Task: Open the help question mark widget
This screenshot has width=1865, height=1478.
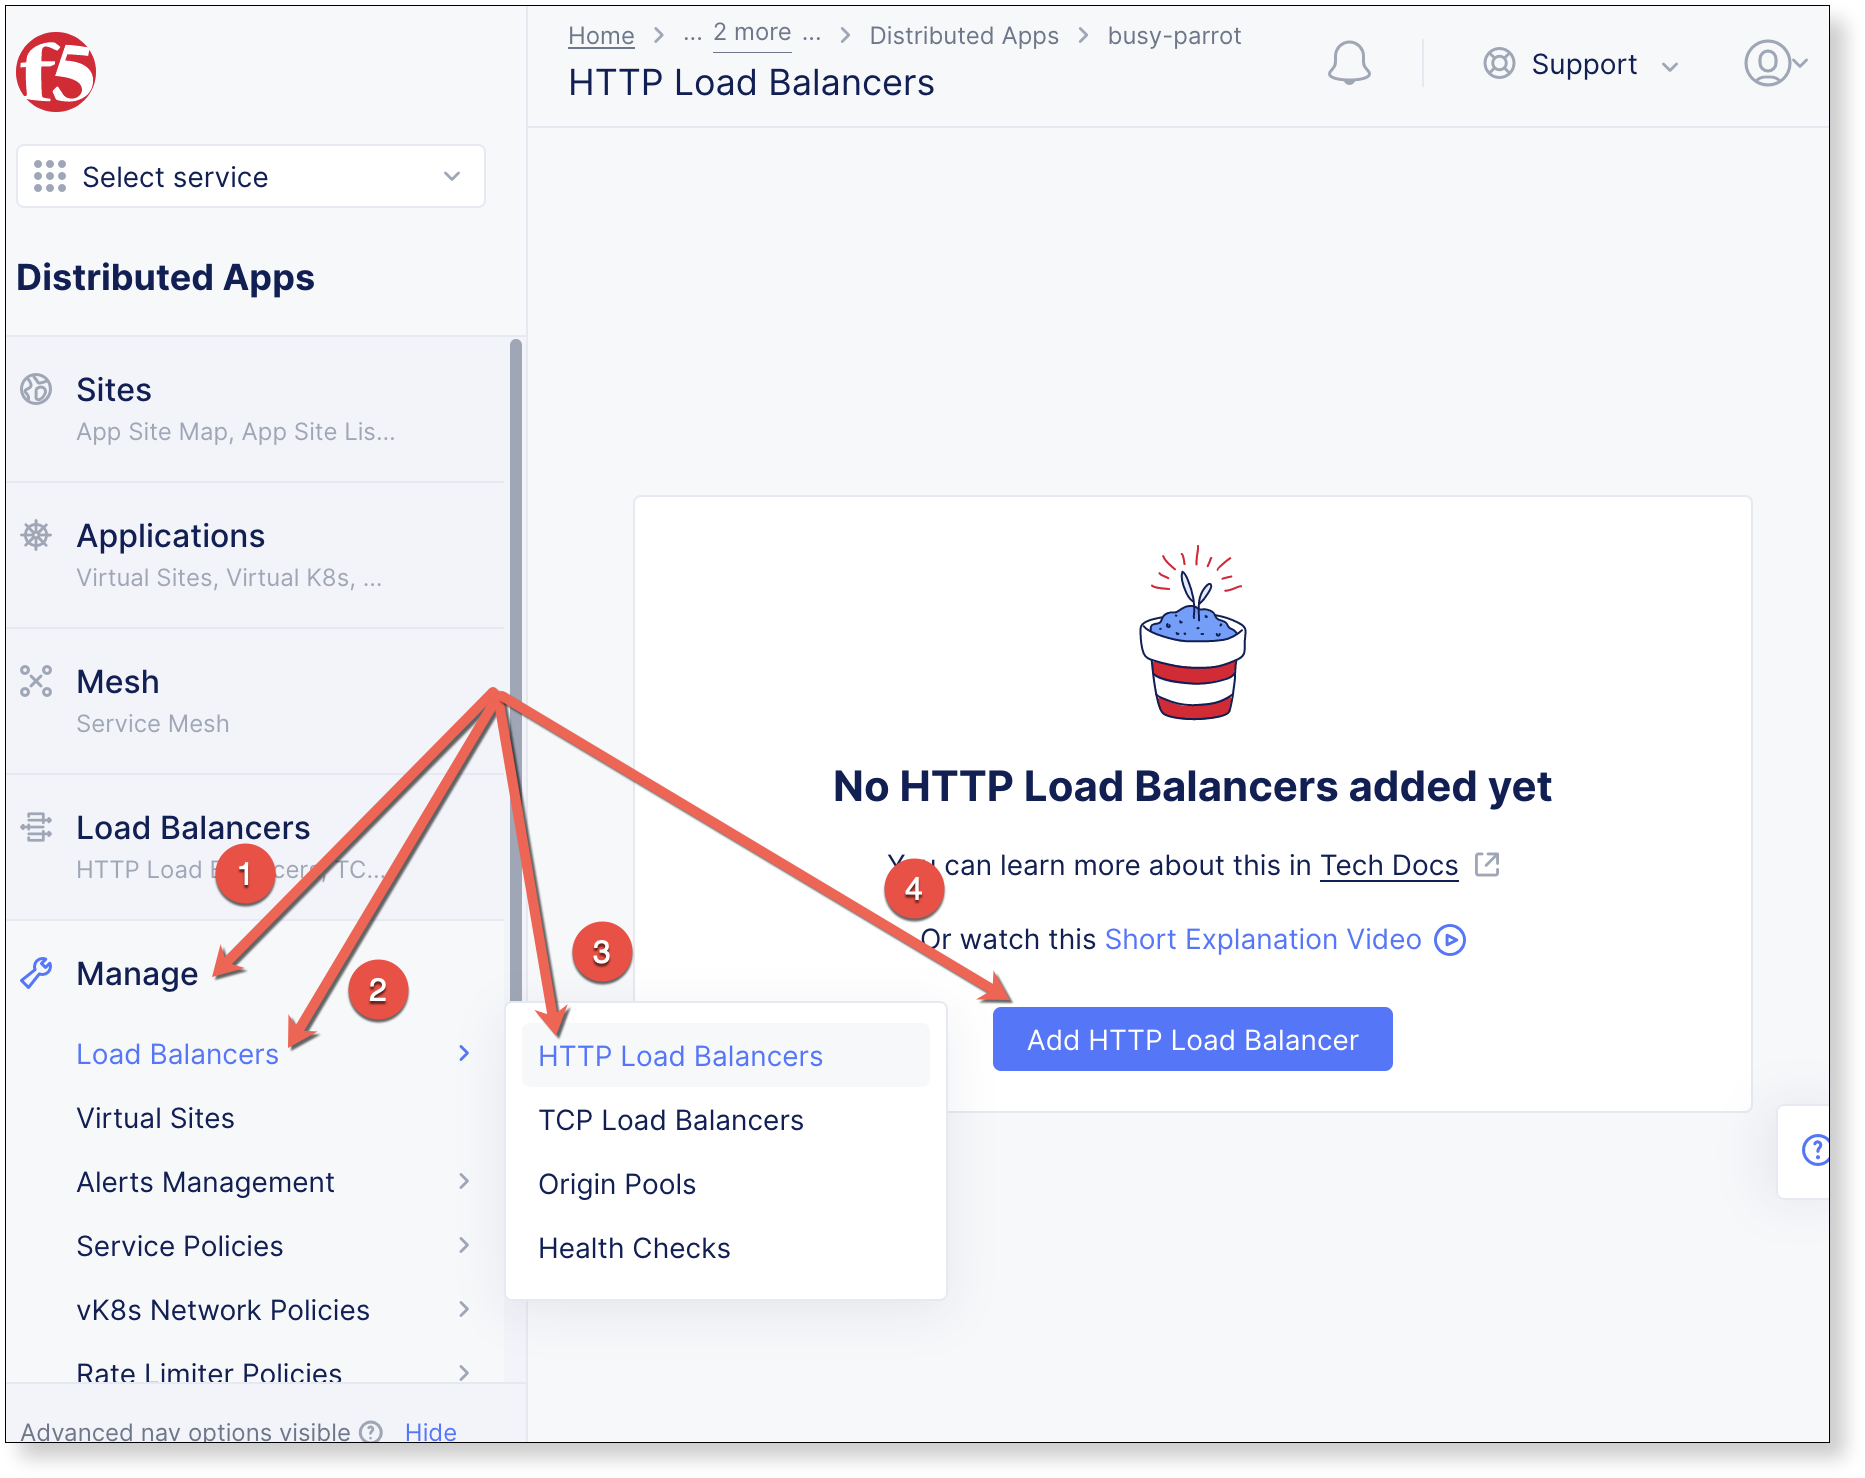Action: (x=1815, y=1150)
